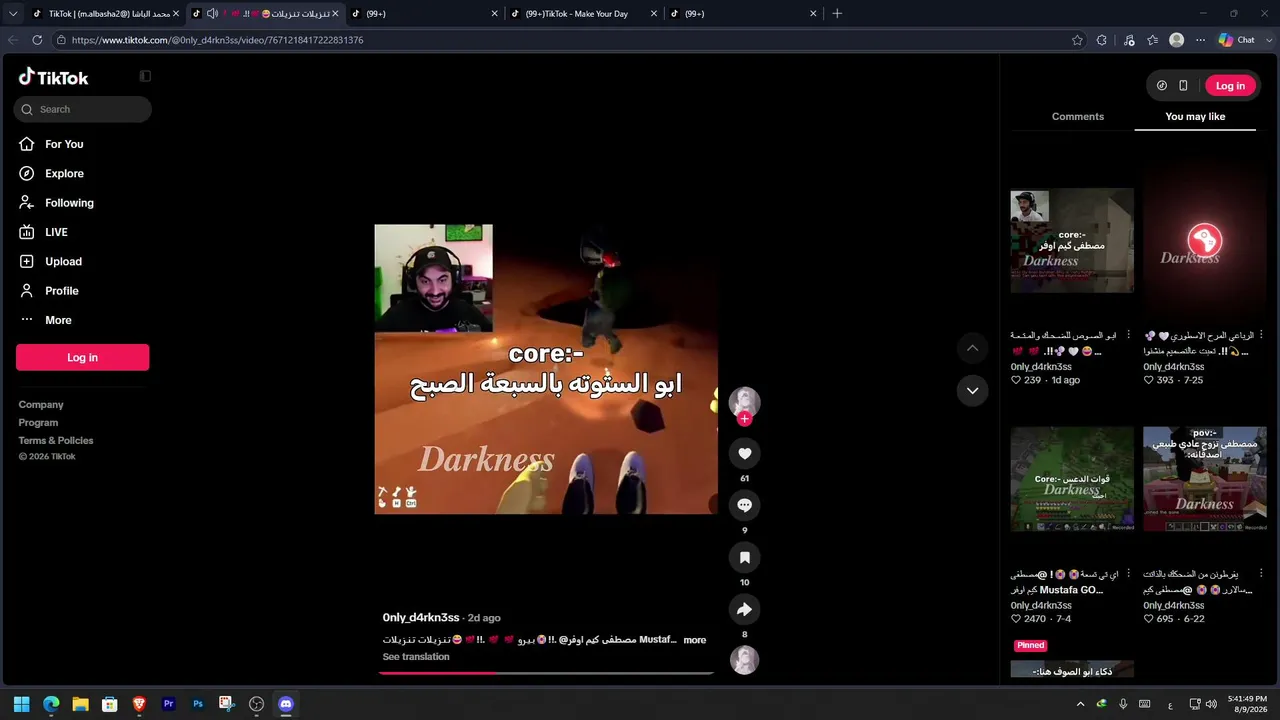The width and height of the screenshot is (1280, 720).
Task: Save the video with the bookmark icon
Action: (744, 558)
